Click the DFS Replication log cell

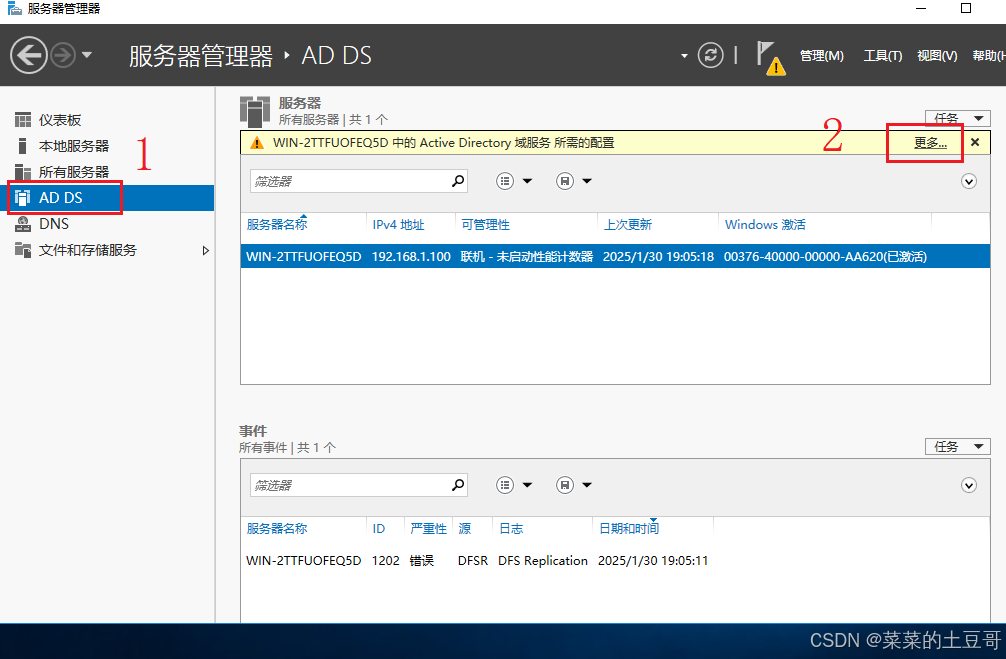[x=543, y=561]
